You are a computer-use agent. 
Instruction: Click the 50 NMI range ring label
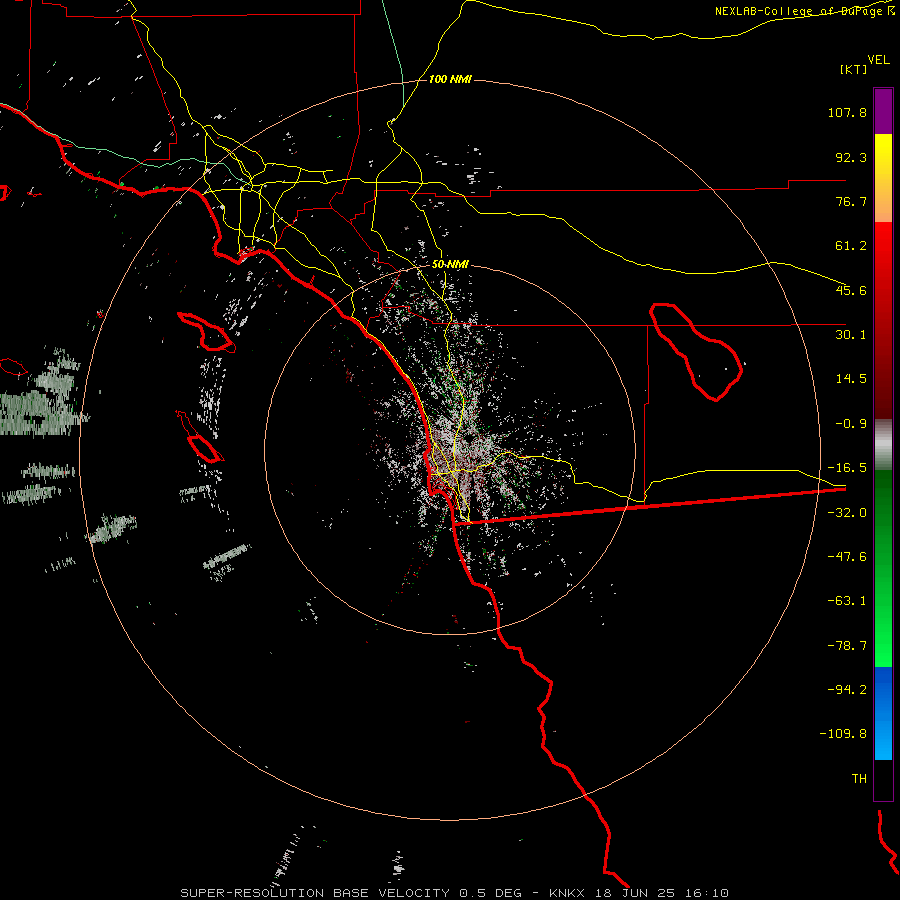(x=450, y=265)
